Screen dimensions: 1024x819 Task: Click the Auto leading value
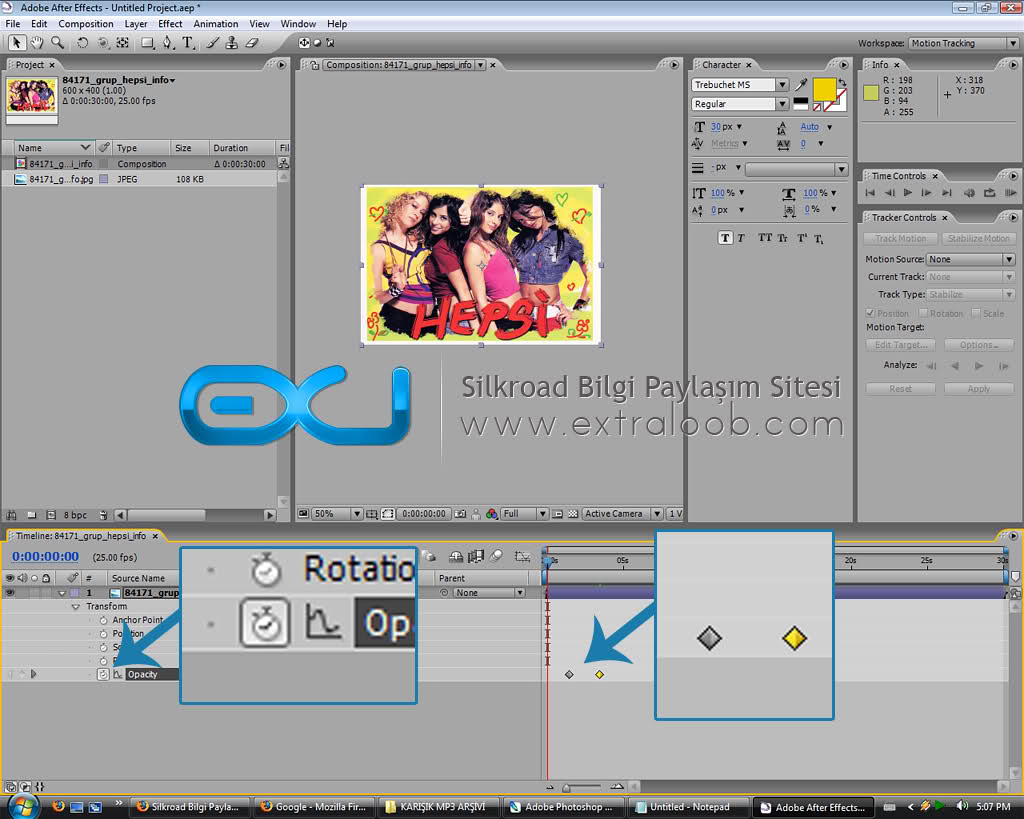[809, 127]
